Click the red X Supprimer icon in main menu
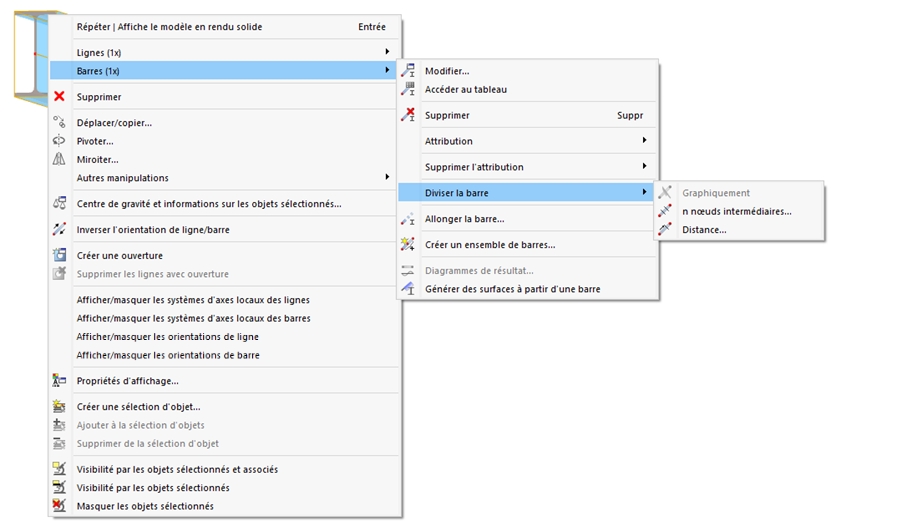 pos(59,97)
